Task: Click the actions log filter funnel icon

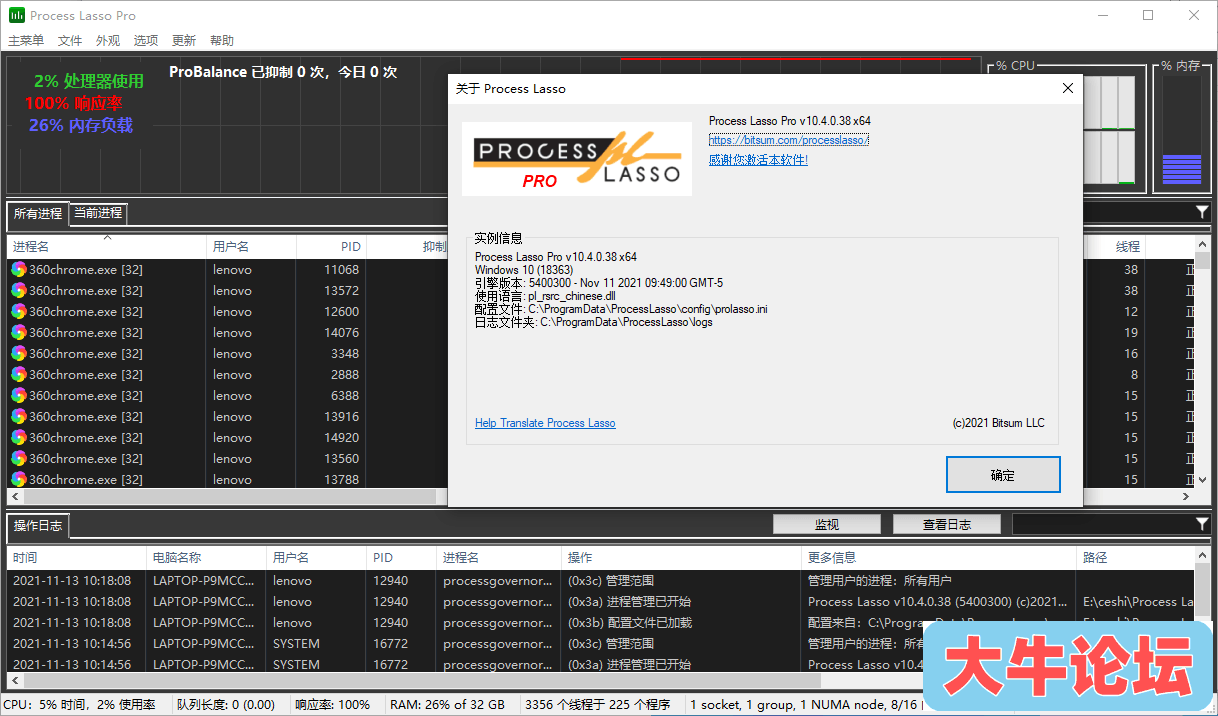Action: click(x=1201, y=524)
